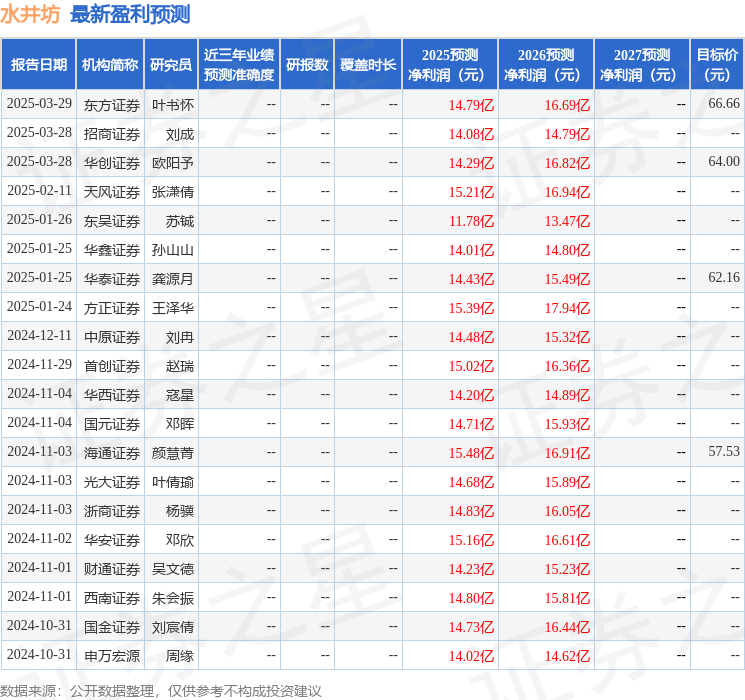Click the 2025 forecast 14.08亿
745x700 pixels.
tap(471, 134)
